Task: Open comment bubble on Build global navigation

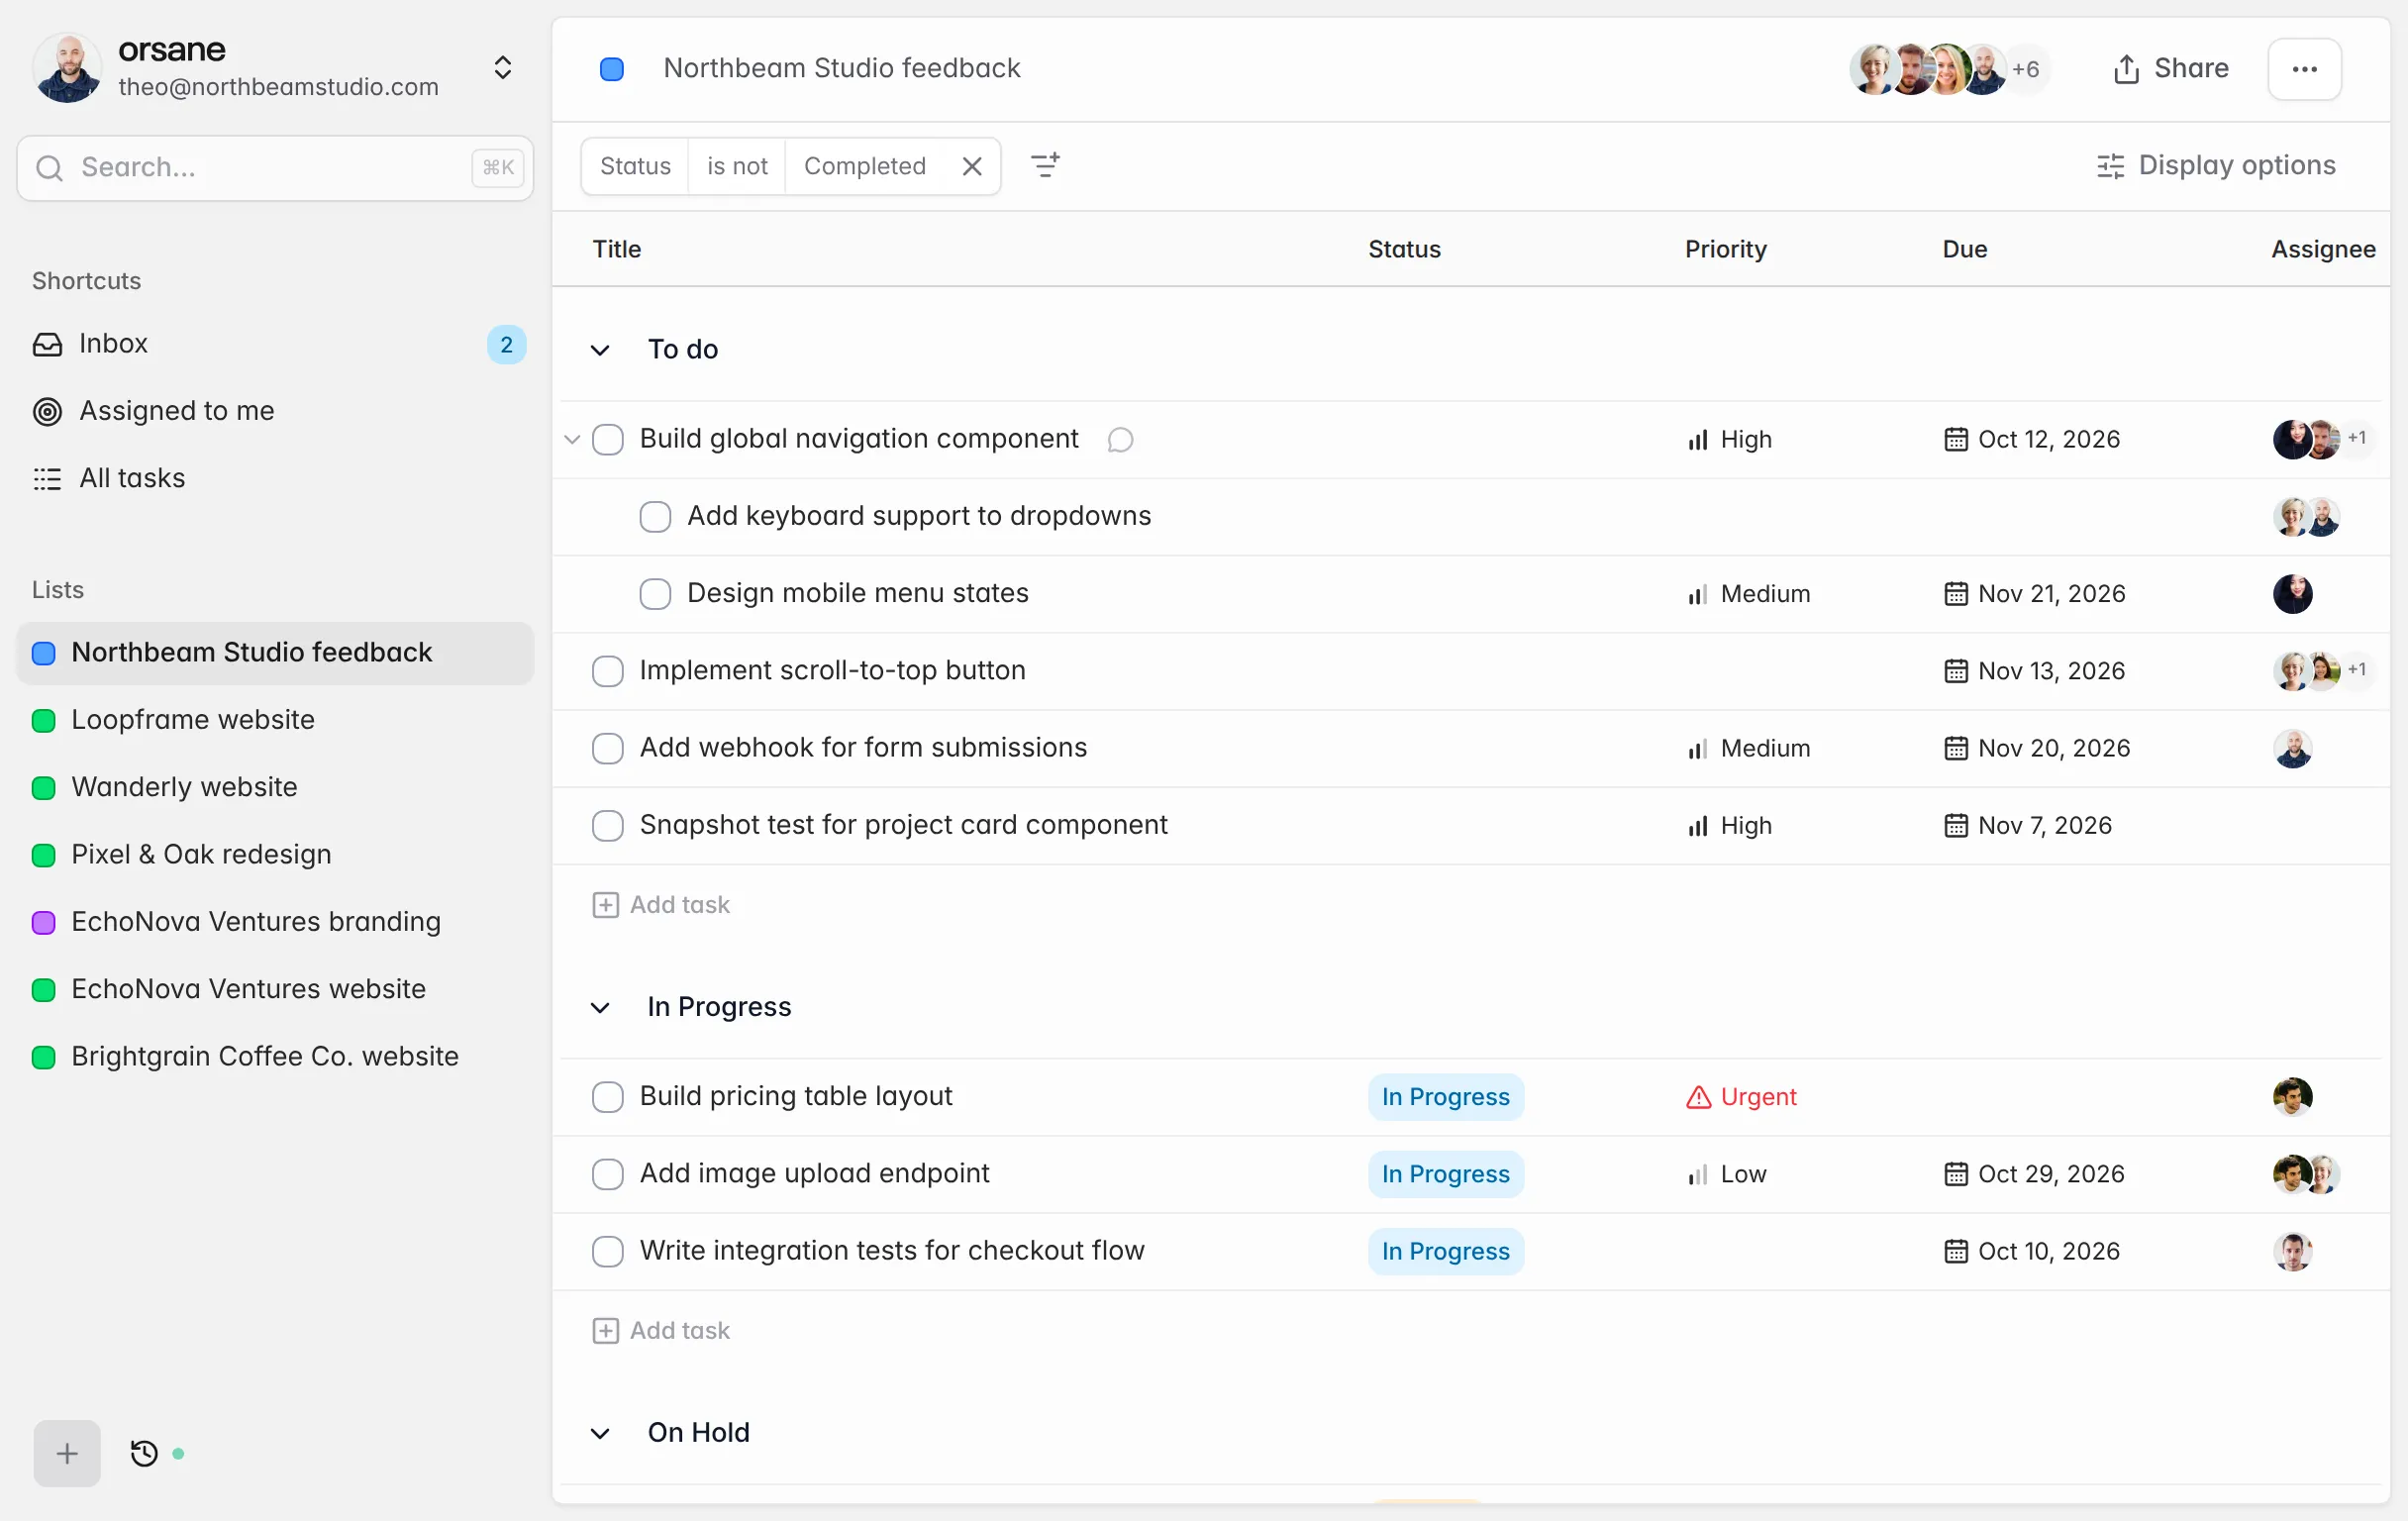Action: coord(1120,440)
